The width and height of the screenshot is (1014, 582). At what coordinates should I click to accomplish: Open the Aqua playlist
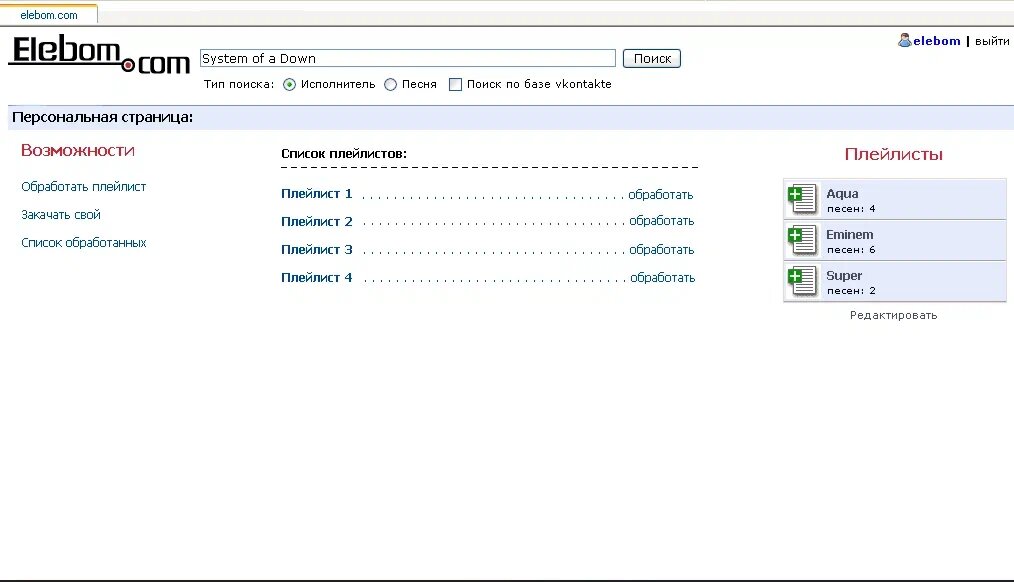point(842,193)
